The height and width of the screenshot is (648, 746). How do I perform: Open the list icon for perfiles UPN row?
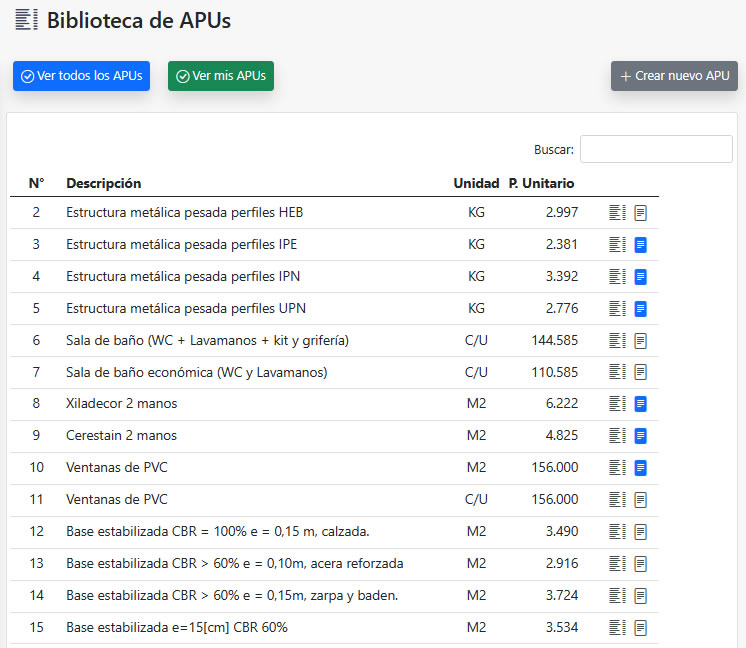(x=617, y=308)
